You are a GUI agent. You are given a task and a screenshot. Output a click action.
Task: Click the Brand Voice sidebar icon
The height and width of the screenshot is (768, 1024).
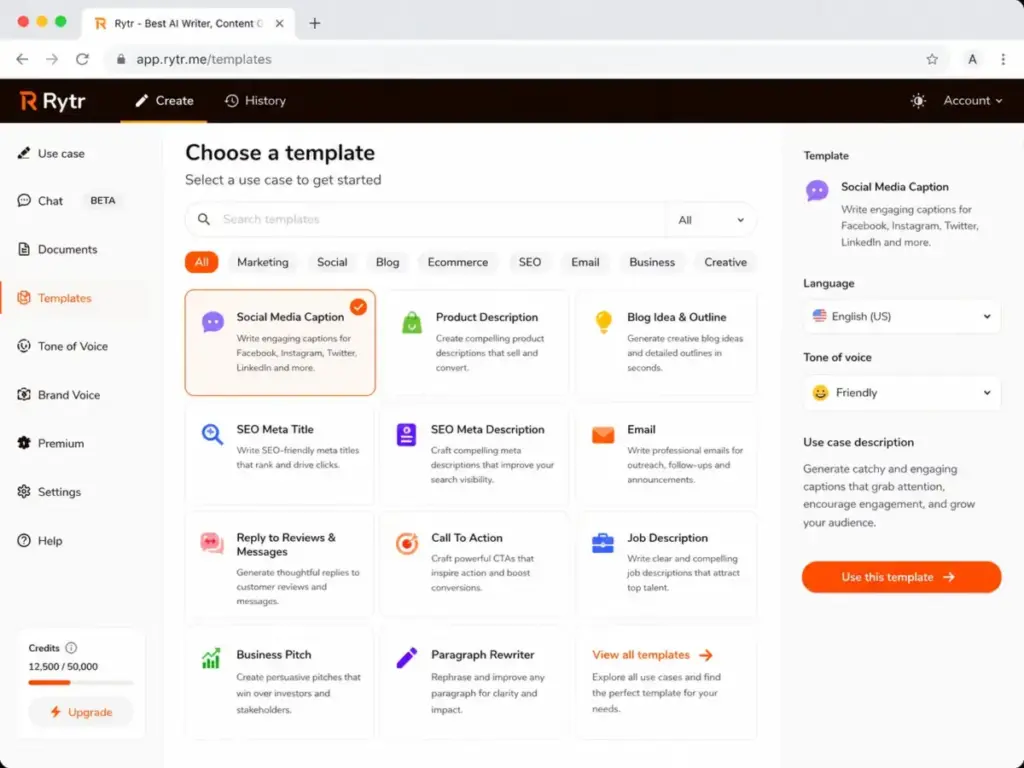pyautogui.click(x=24, y=394)
